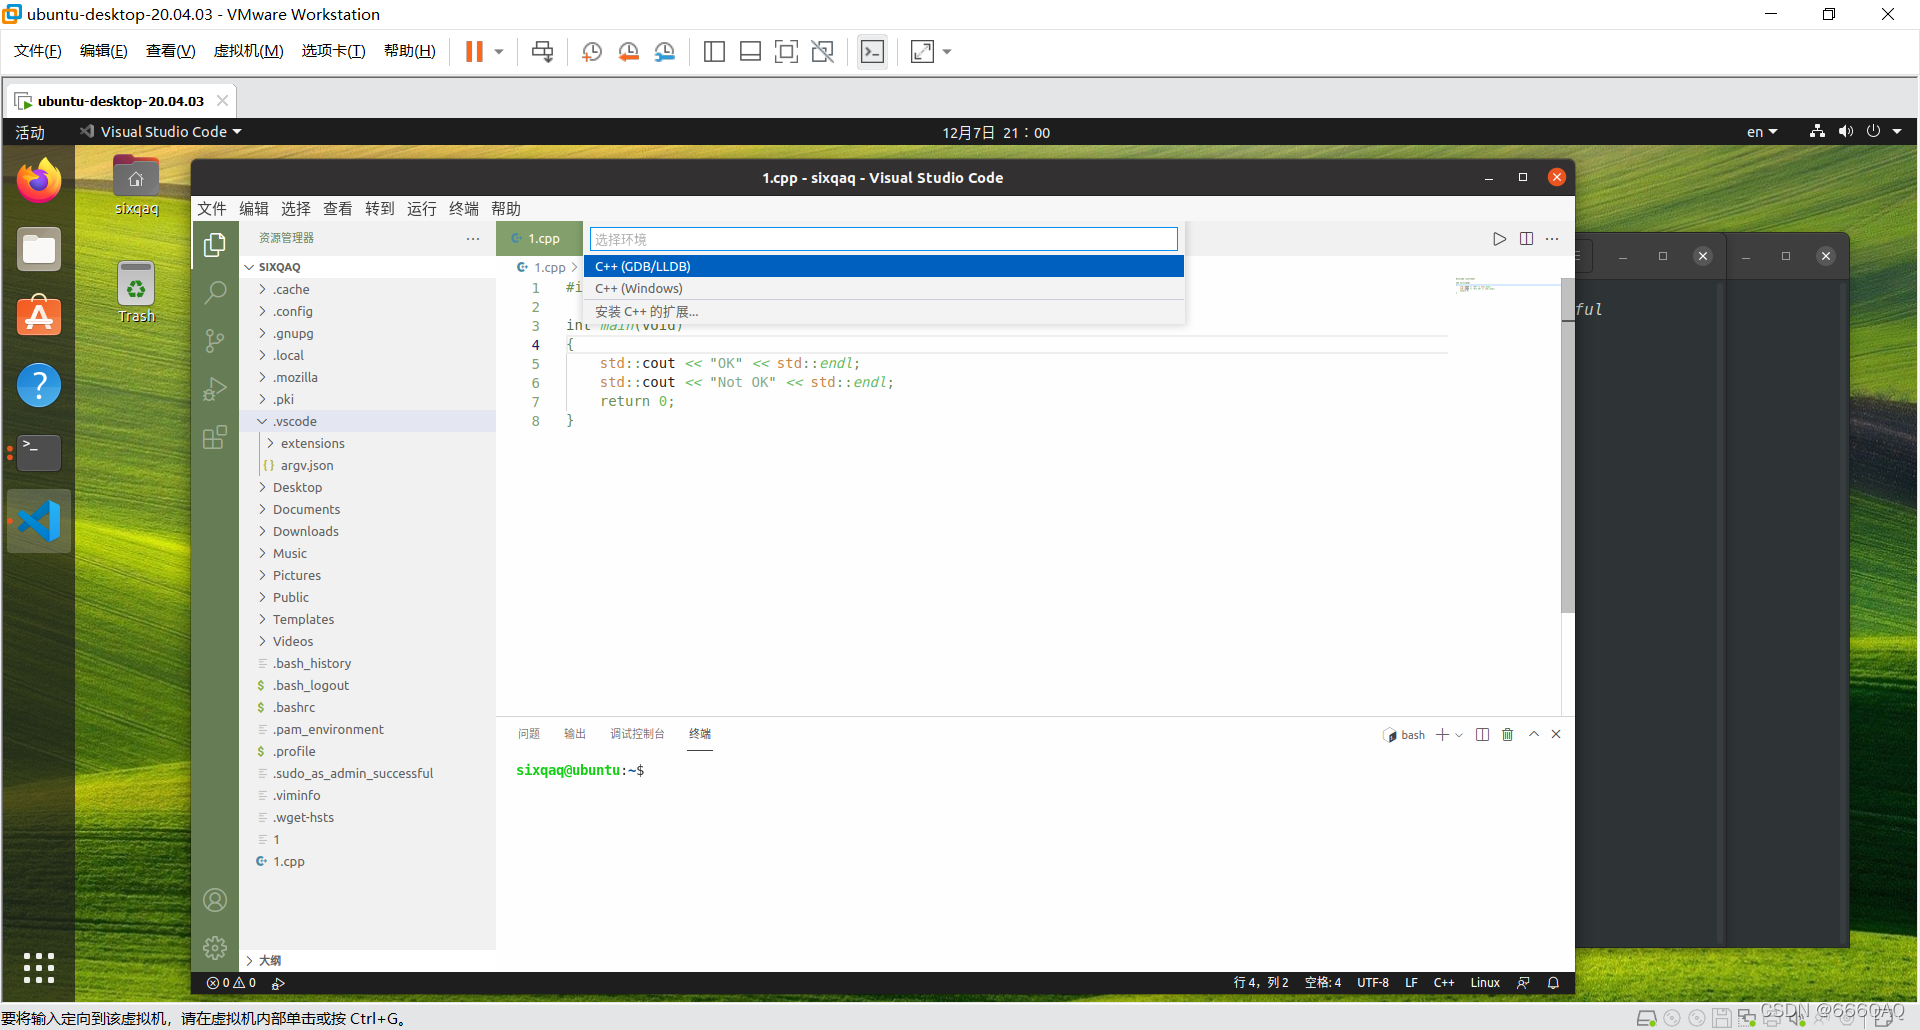1920x1030 pixels.
Task: Select C++ (Windows) environment
Action: click(884, 288)
